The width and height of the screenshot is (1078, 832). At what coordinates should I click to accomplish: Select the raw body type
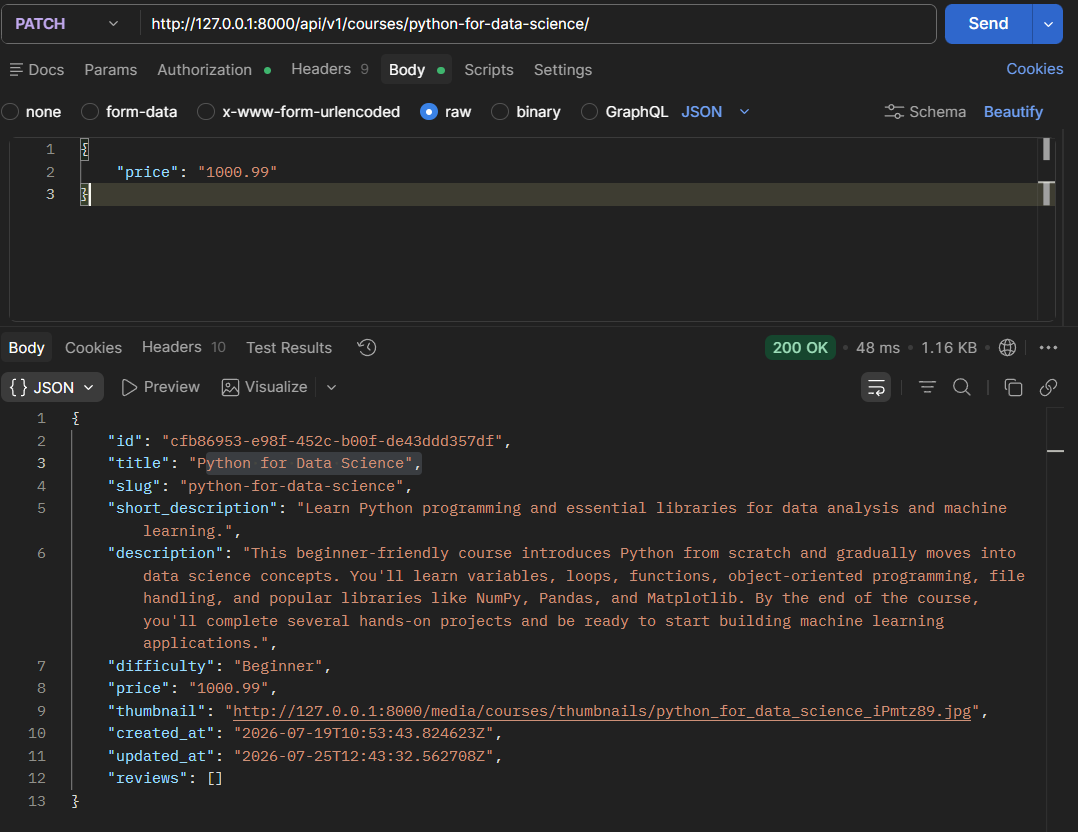click(x=446, y=111)
